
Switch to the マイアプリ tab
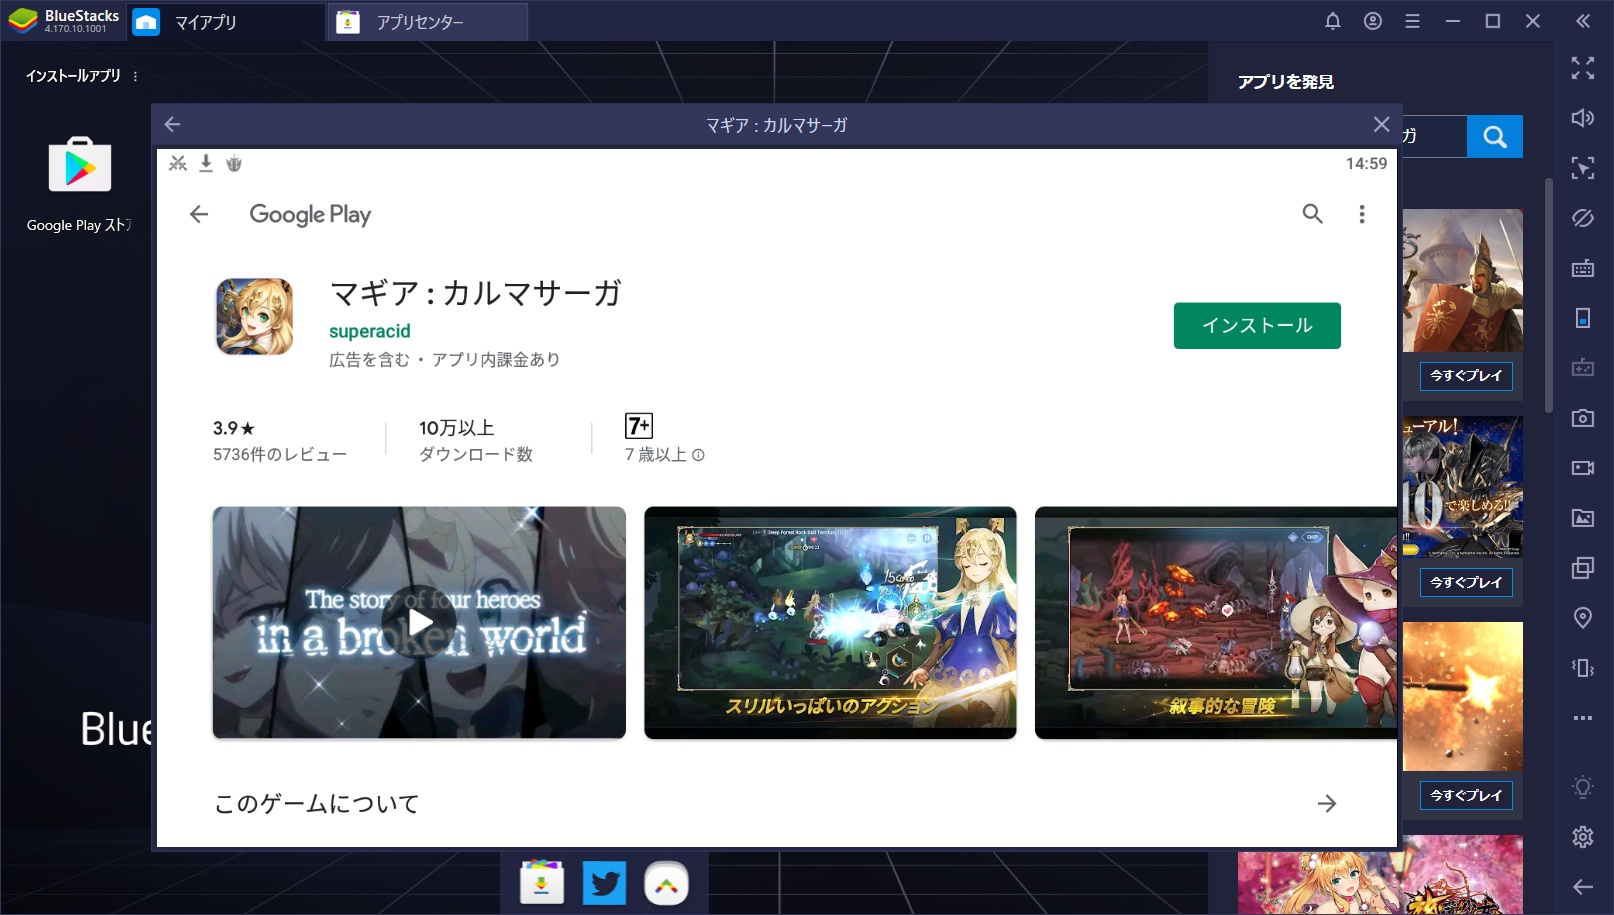pyautogui.click(x=226, y=22)
